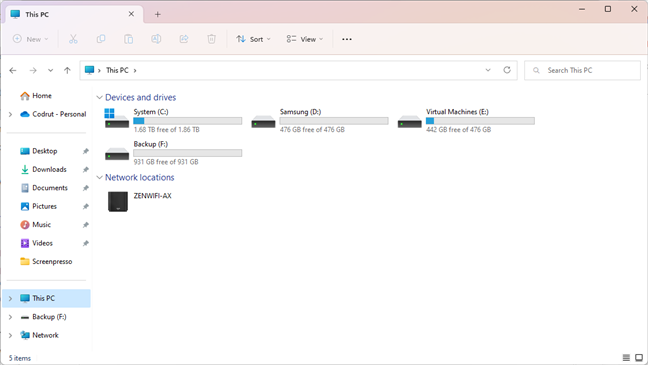Switch to details view icon in status bar
This screenshot has width=648, height=365.
coord(626,358)
